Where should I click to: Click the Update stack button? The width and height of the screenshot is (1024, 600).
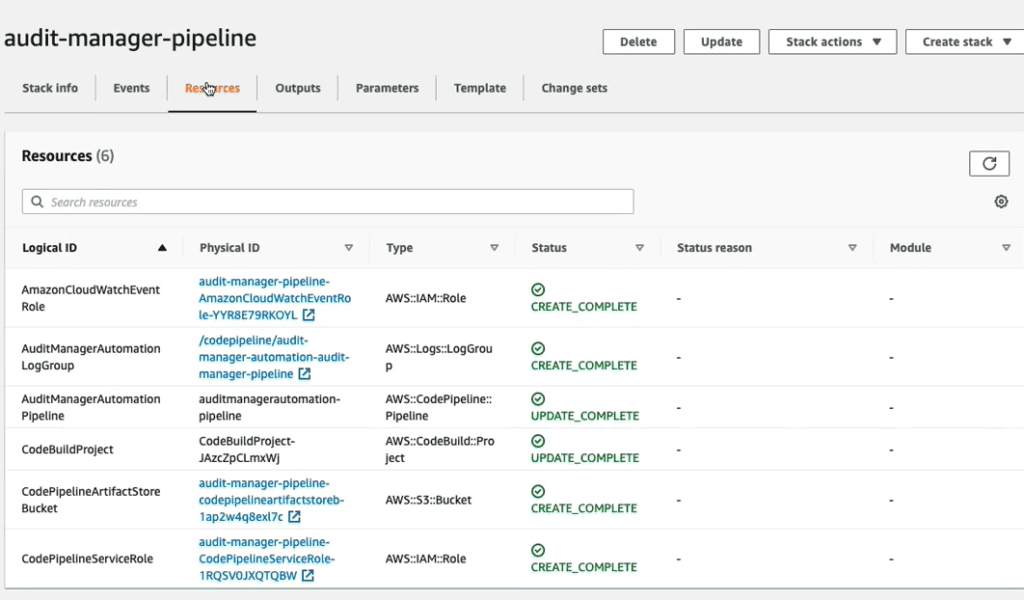pyautogui.click(x=722, y=42)
